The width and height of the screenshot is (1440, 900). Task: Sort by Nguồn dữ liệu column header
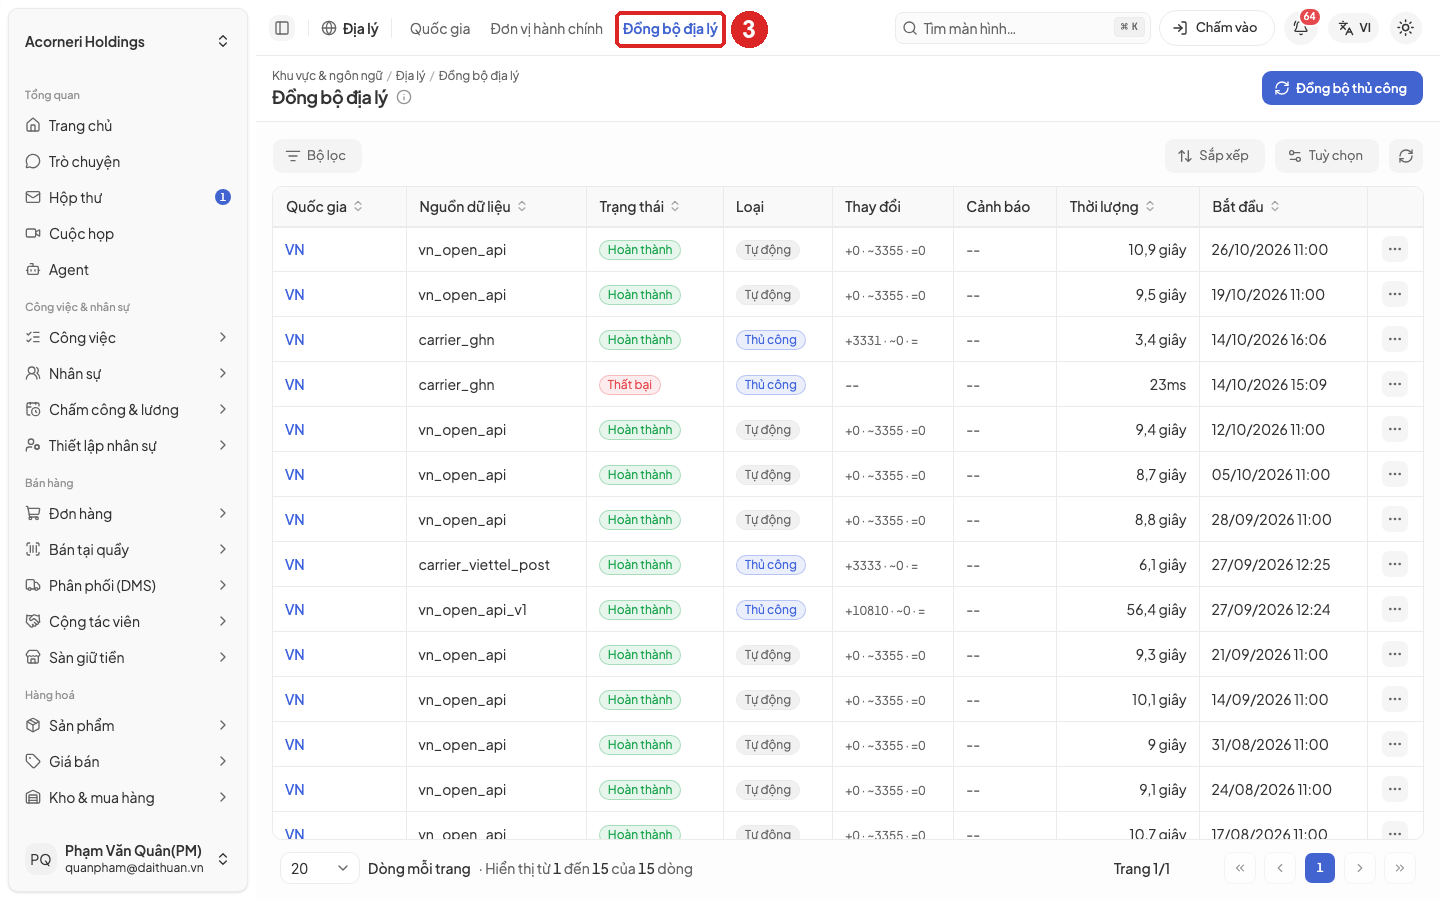(473, 207)
